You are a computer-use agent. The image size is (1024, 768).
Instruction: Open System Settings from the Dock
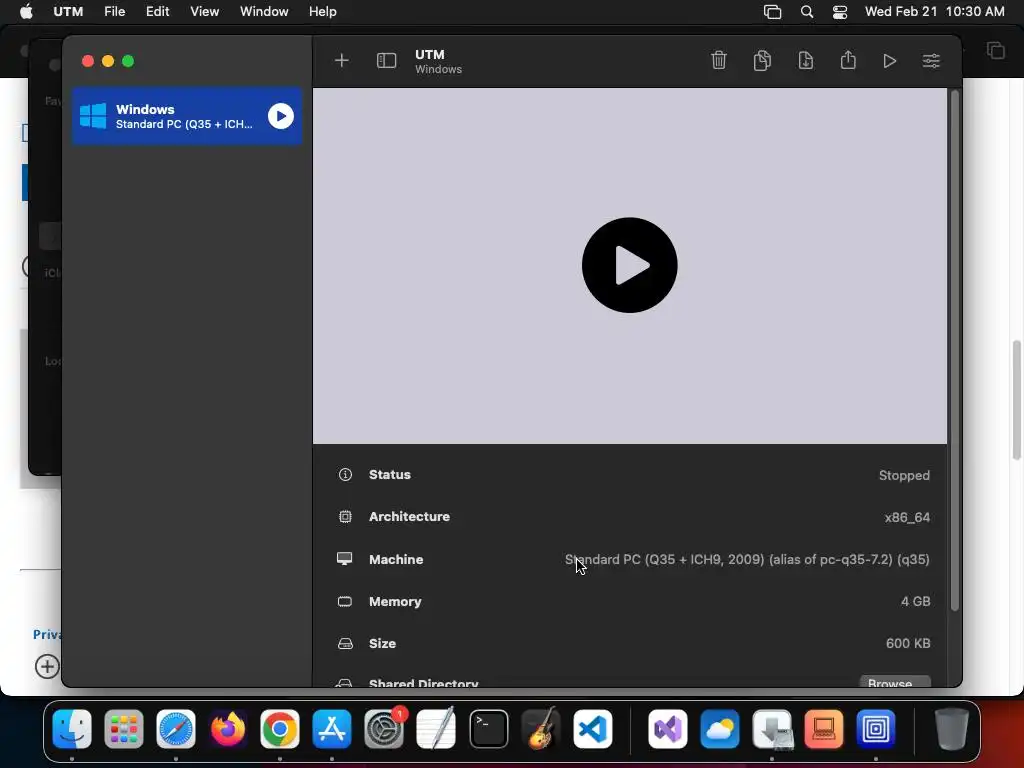(384, 729)
